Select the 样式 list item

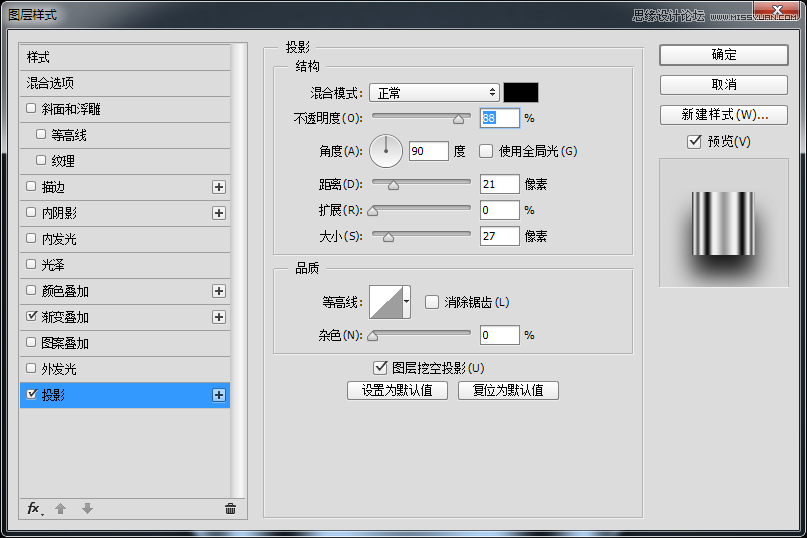[x=125, y=57]
